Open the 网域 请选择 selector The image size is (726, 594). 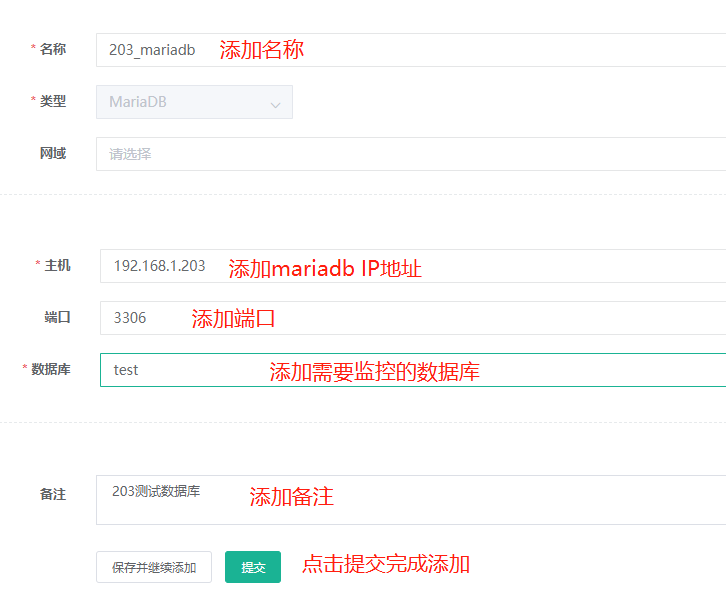[411, 154]
